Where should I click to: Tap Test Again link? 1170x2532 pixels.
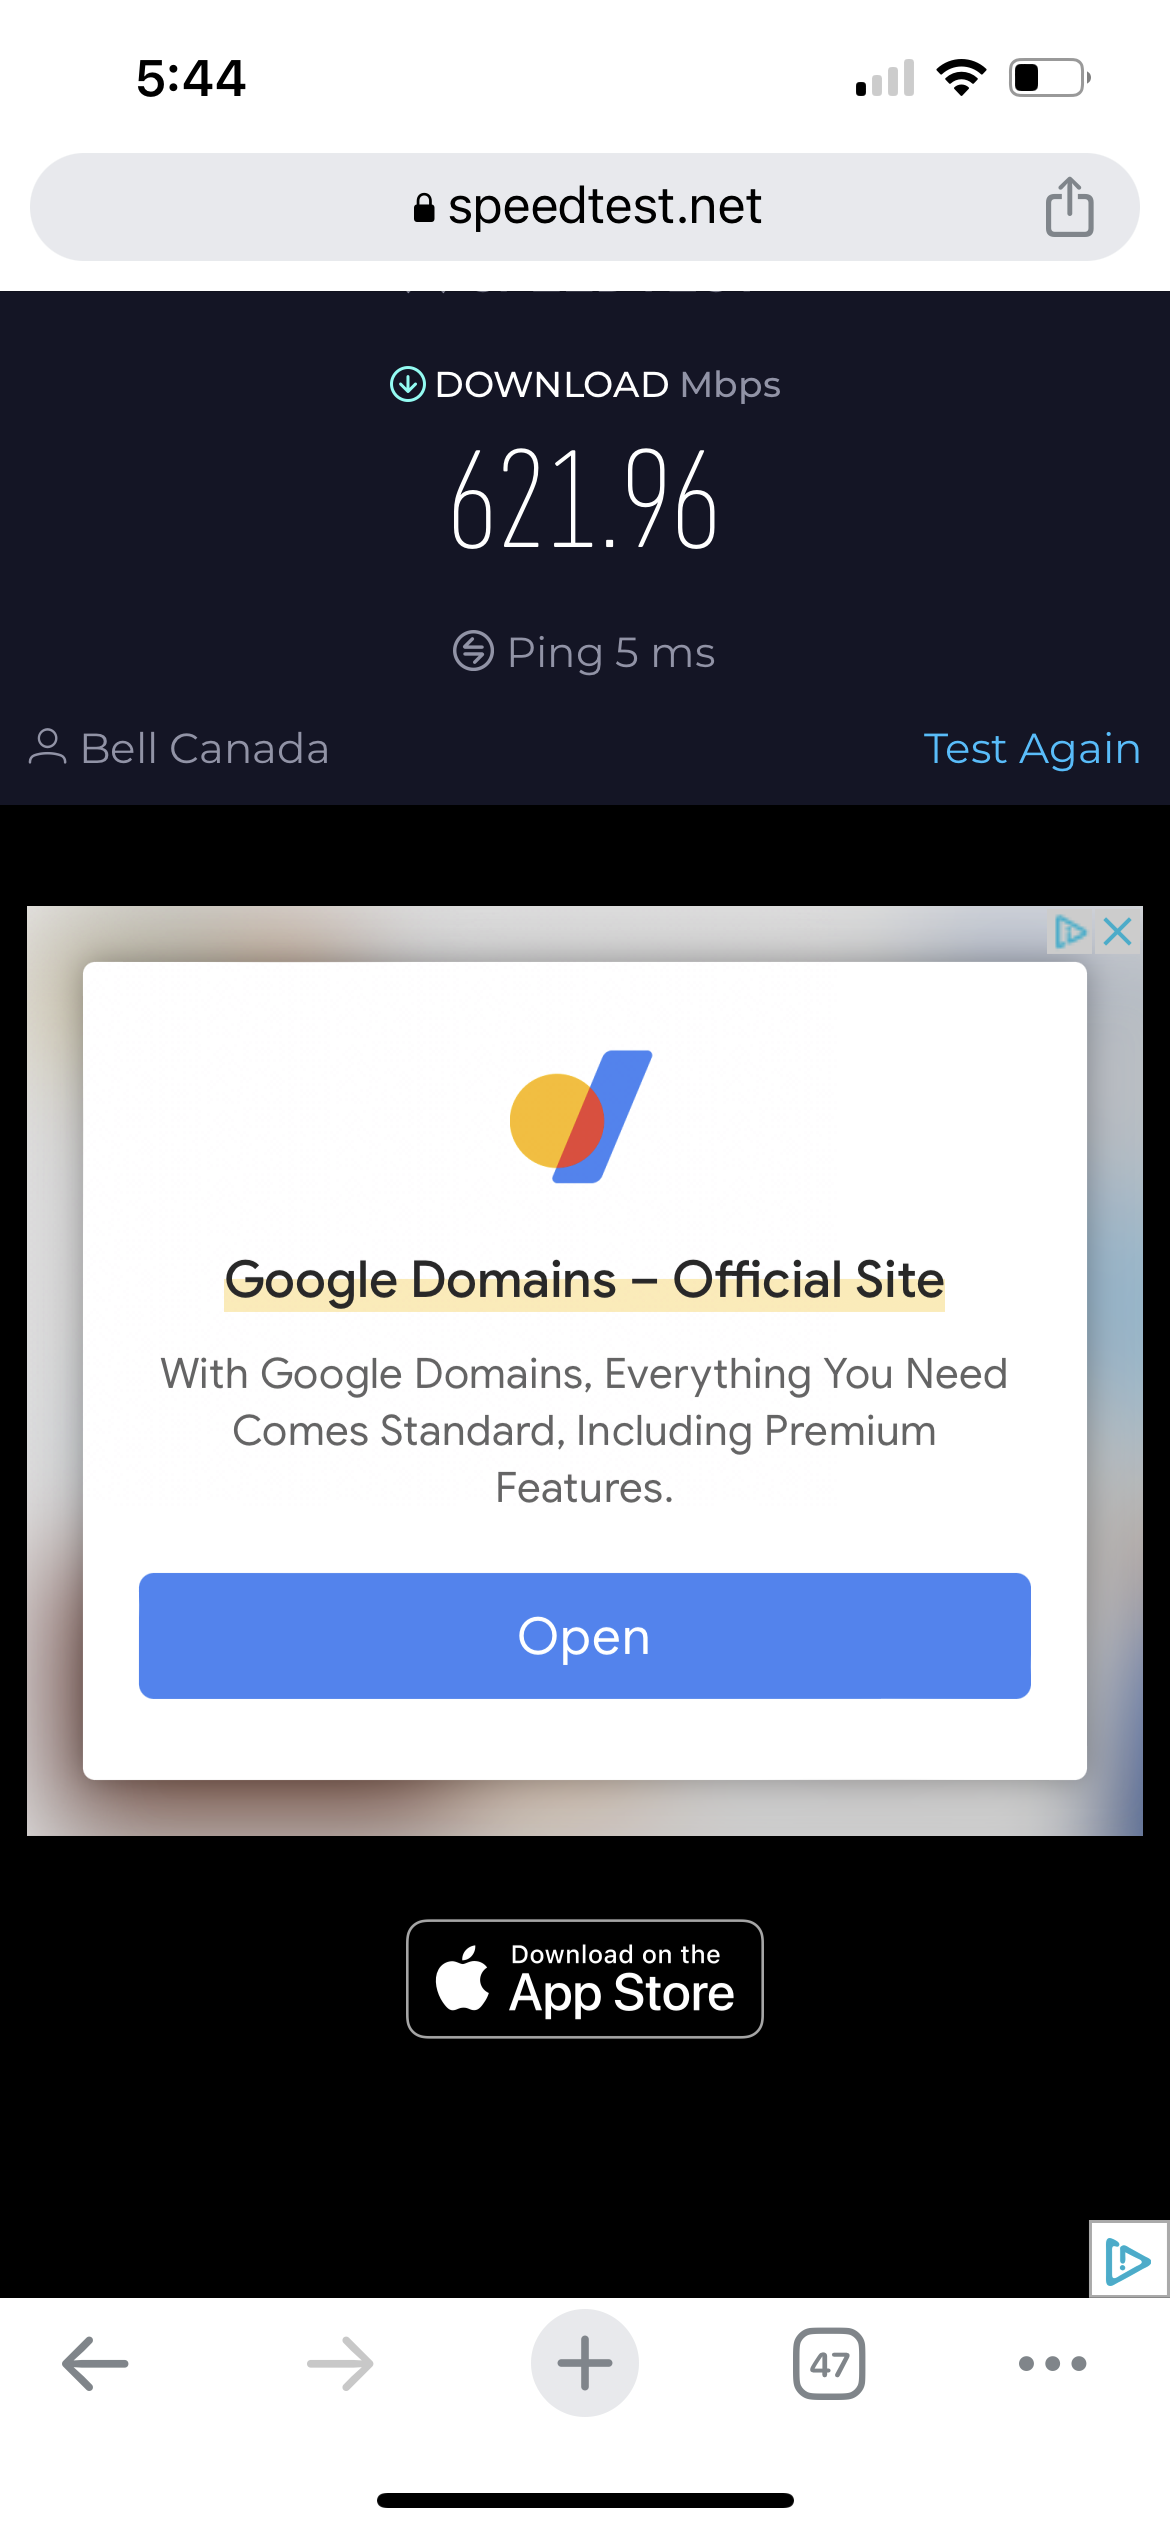[x=1031, y=749]
